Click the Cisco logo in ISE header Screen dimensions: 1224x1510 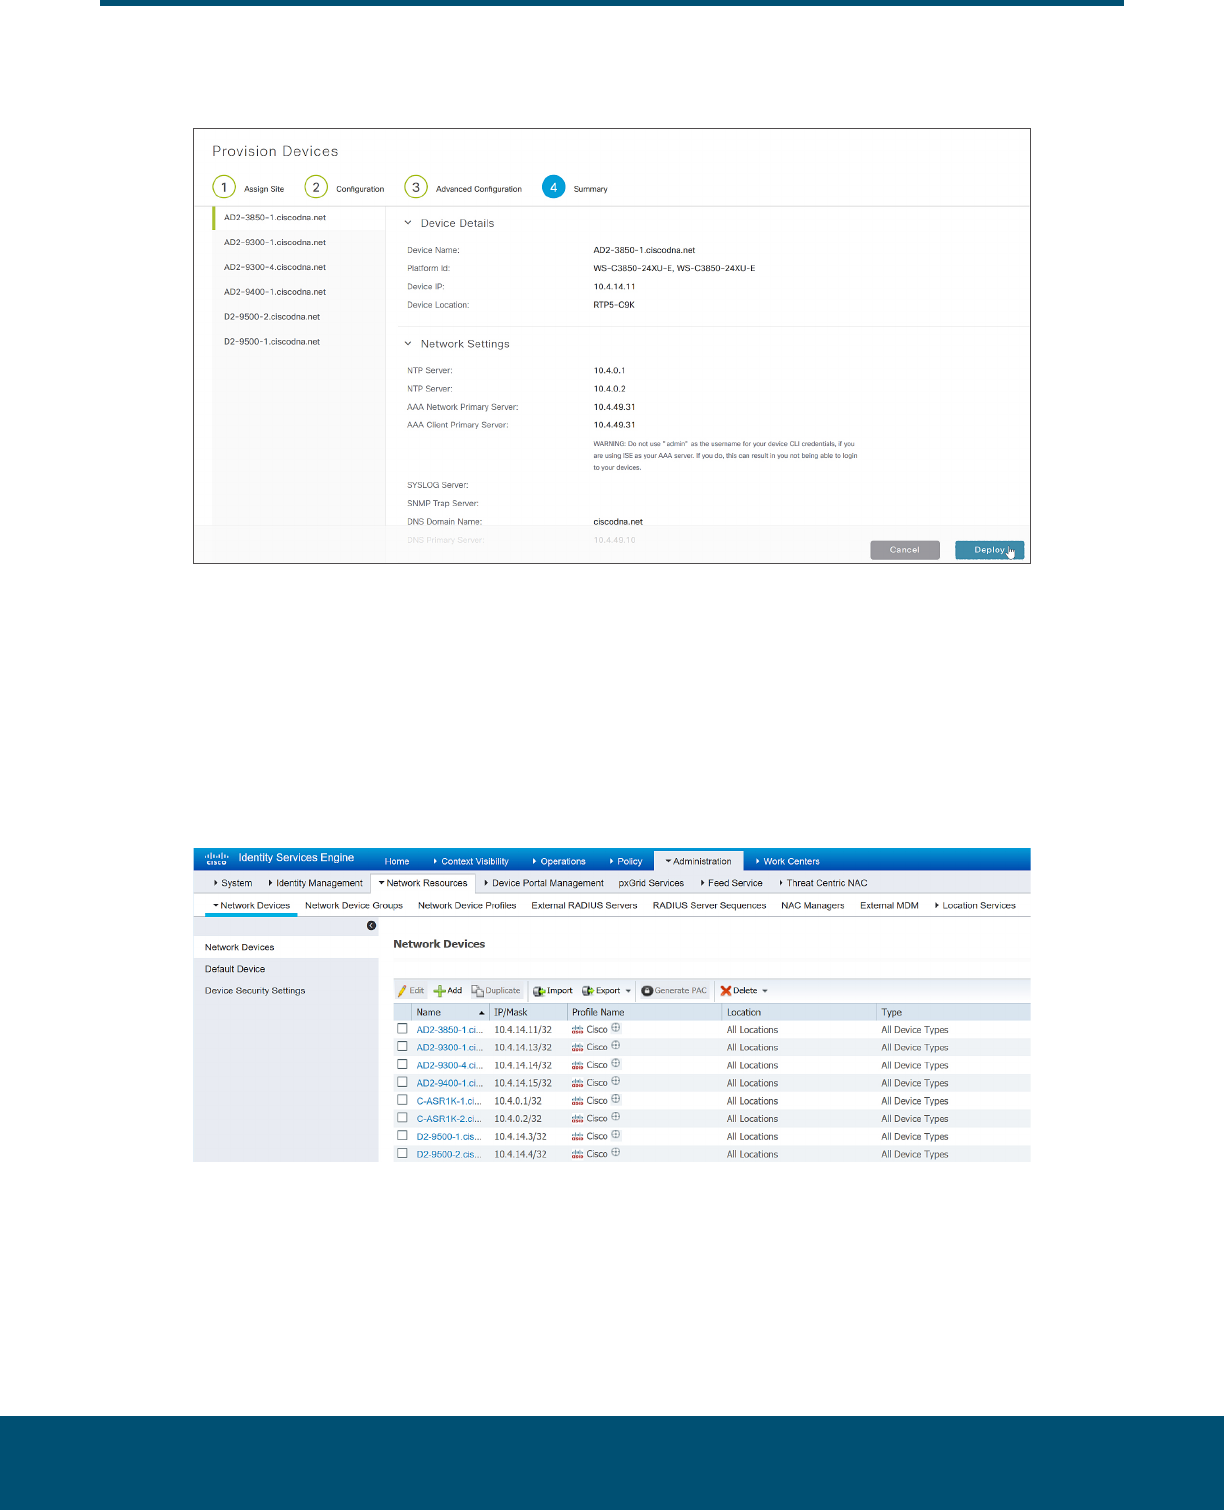[217, 858]
